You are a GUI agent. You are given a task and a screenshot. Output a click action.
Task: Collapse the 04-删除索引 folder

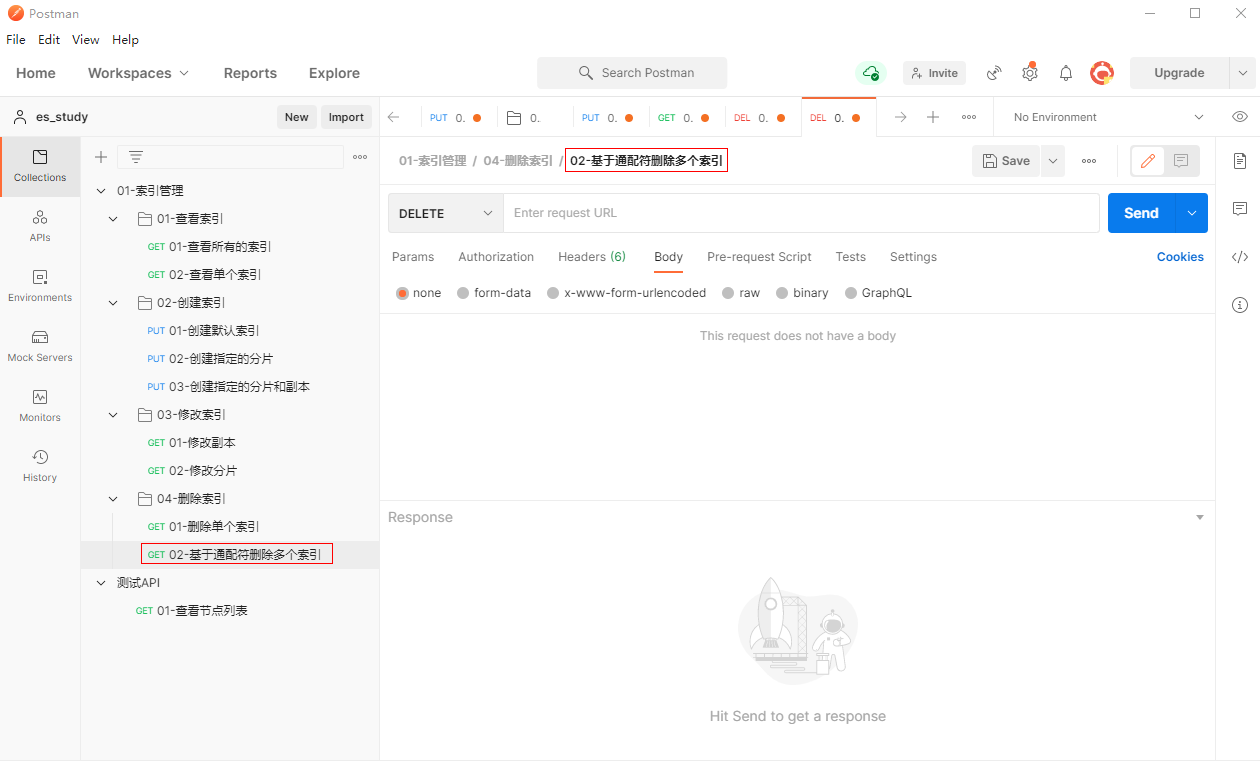[113, 499]
